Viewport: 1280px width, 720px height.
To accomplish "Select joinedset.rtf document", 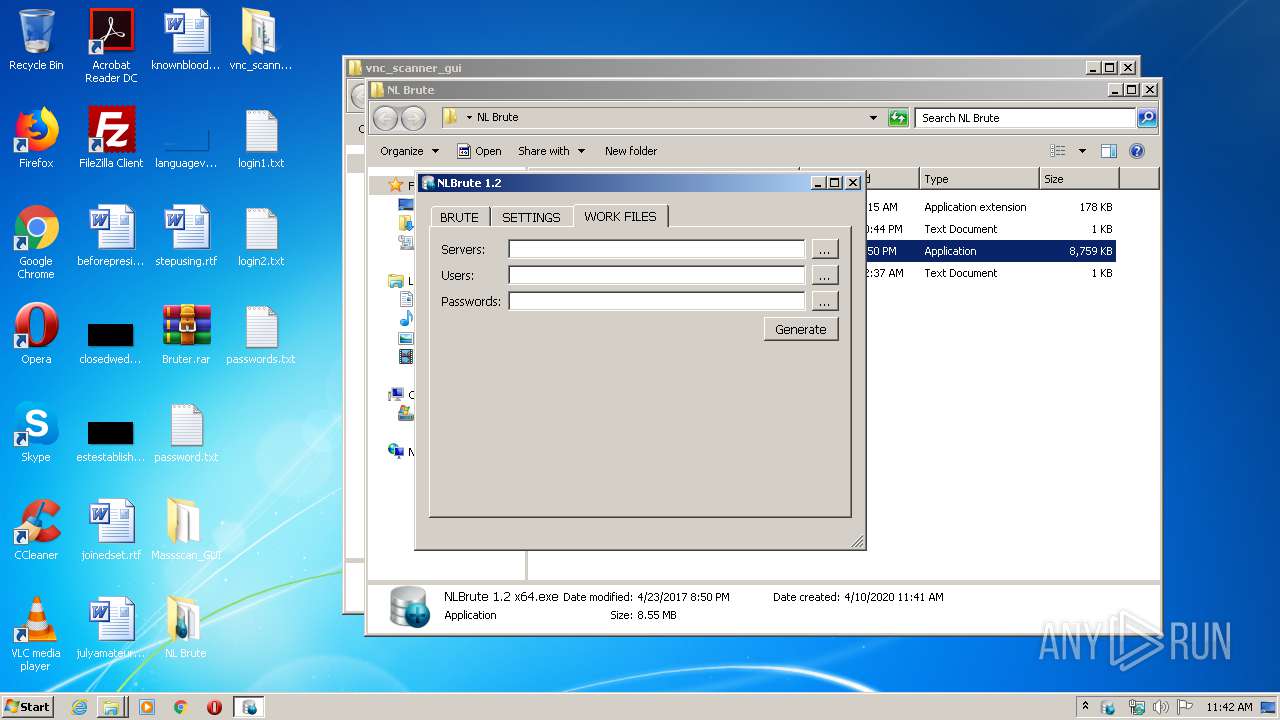I will click(x=111, y=530).
